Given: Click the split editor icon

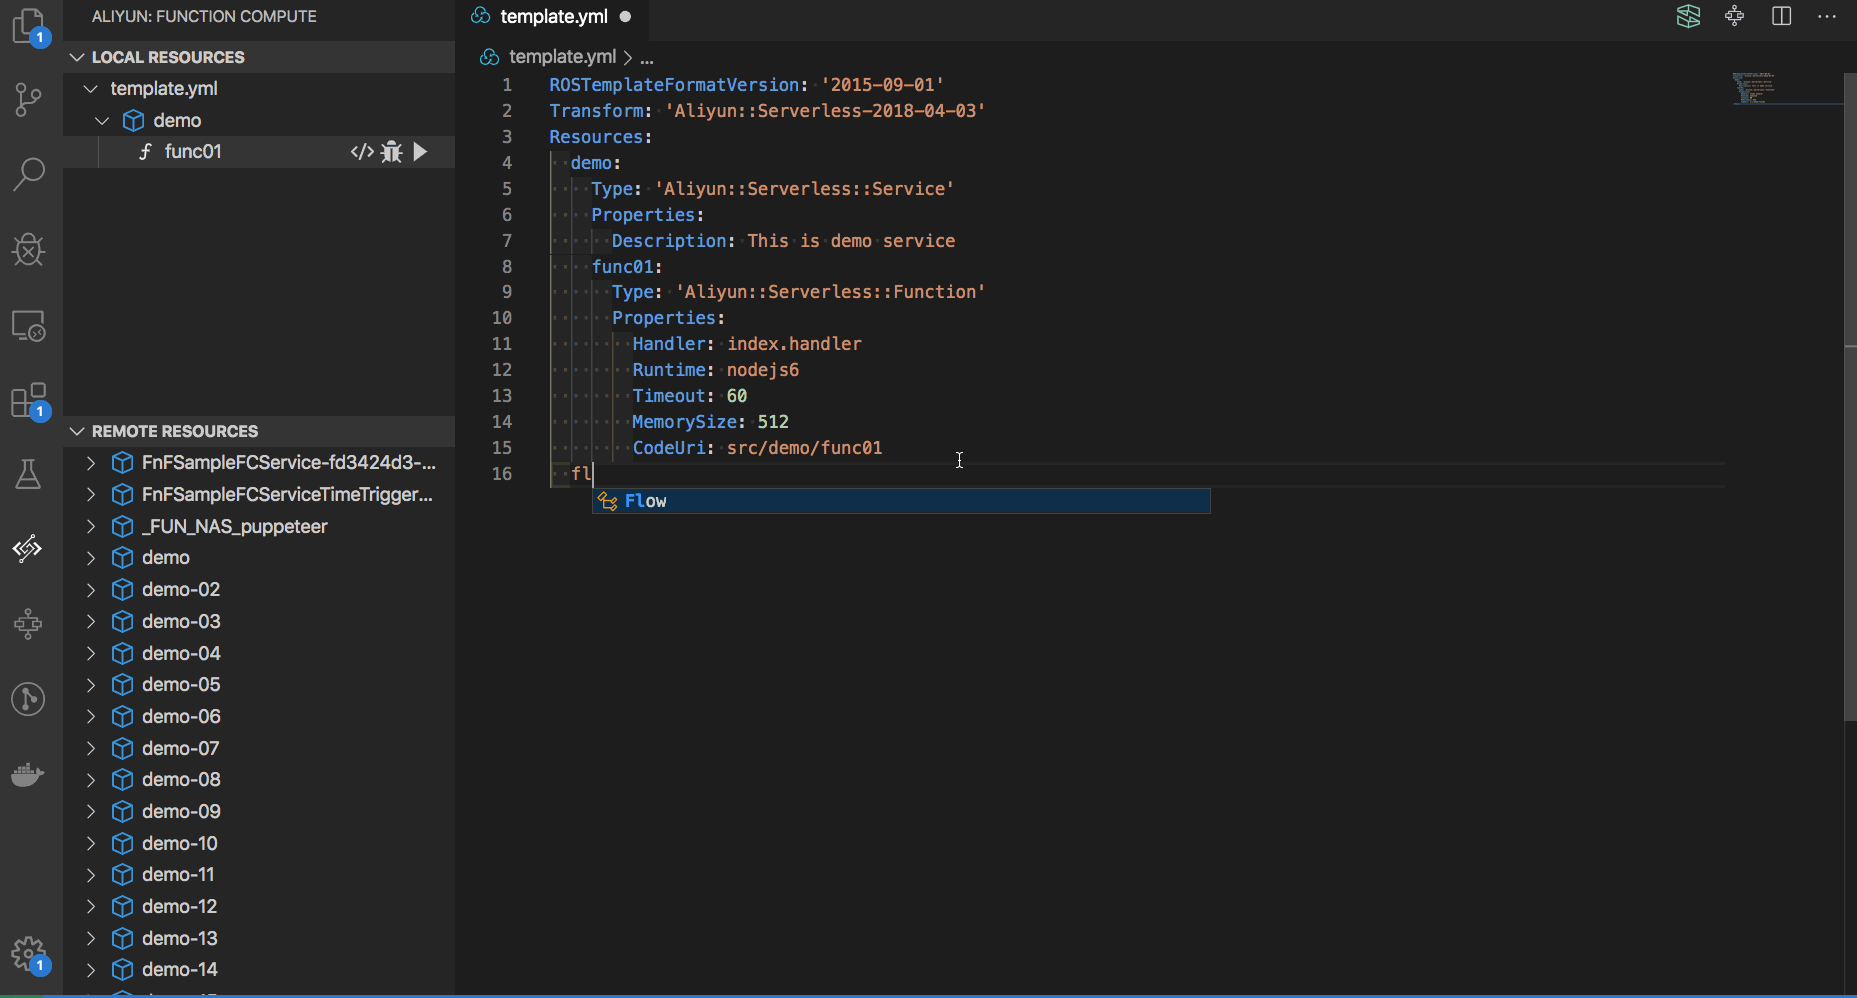Looking at the screenshot, I should pyautogui.click(x=1781, y=16).
